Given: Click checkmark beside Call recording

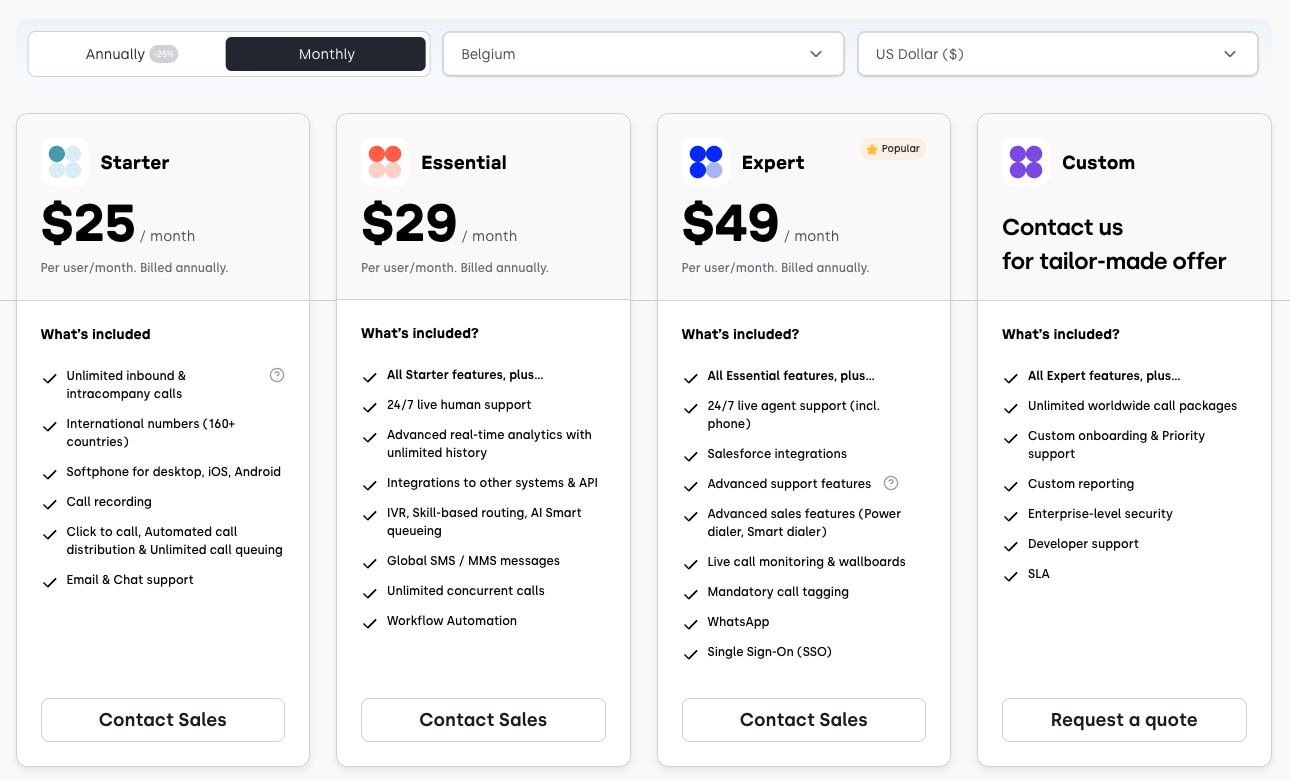Looking at the screenshot, I should point(49,503).
